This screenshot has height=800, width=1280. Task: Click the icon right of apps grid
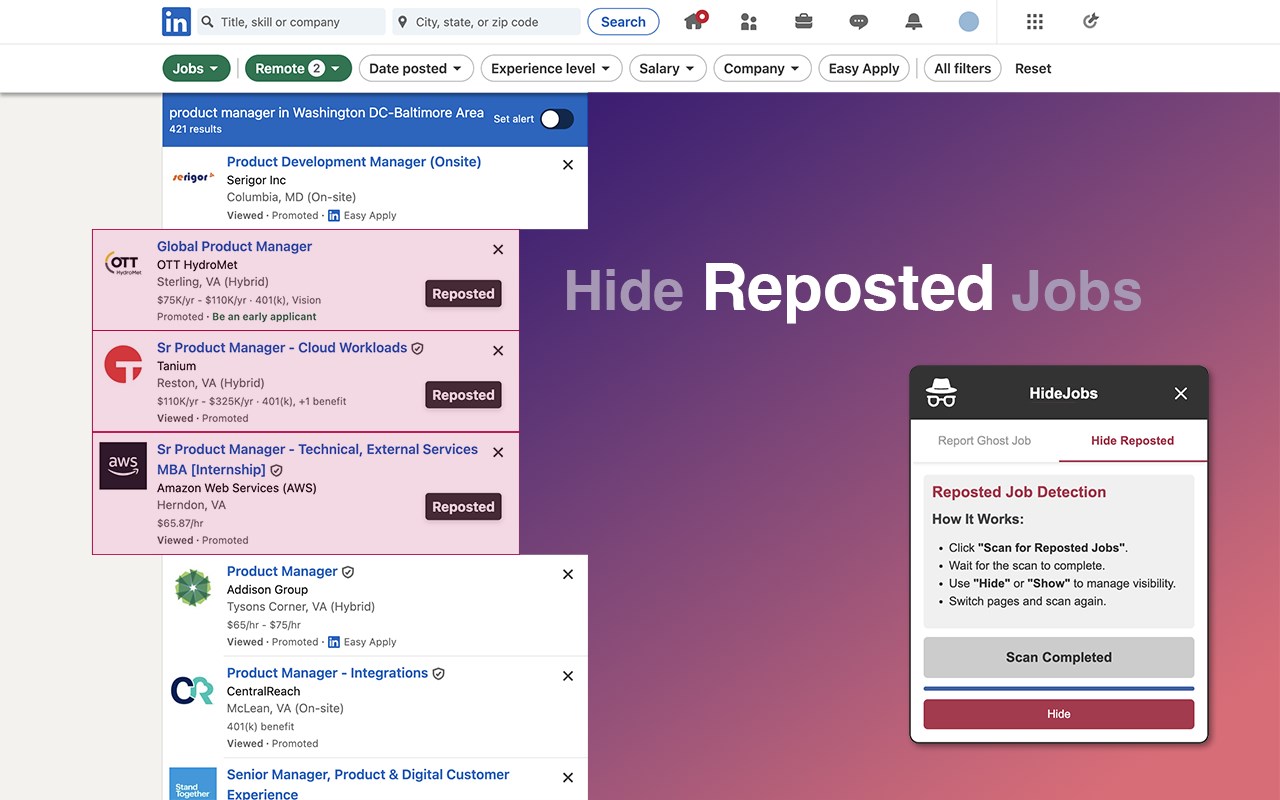(x=1090, y=21)
